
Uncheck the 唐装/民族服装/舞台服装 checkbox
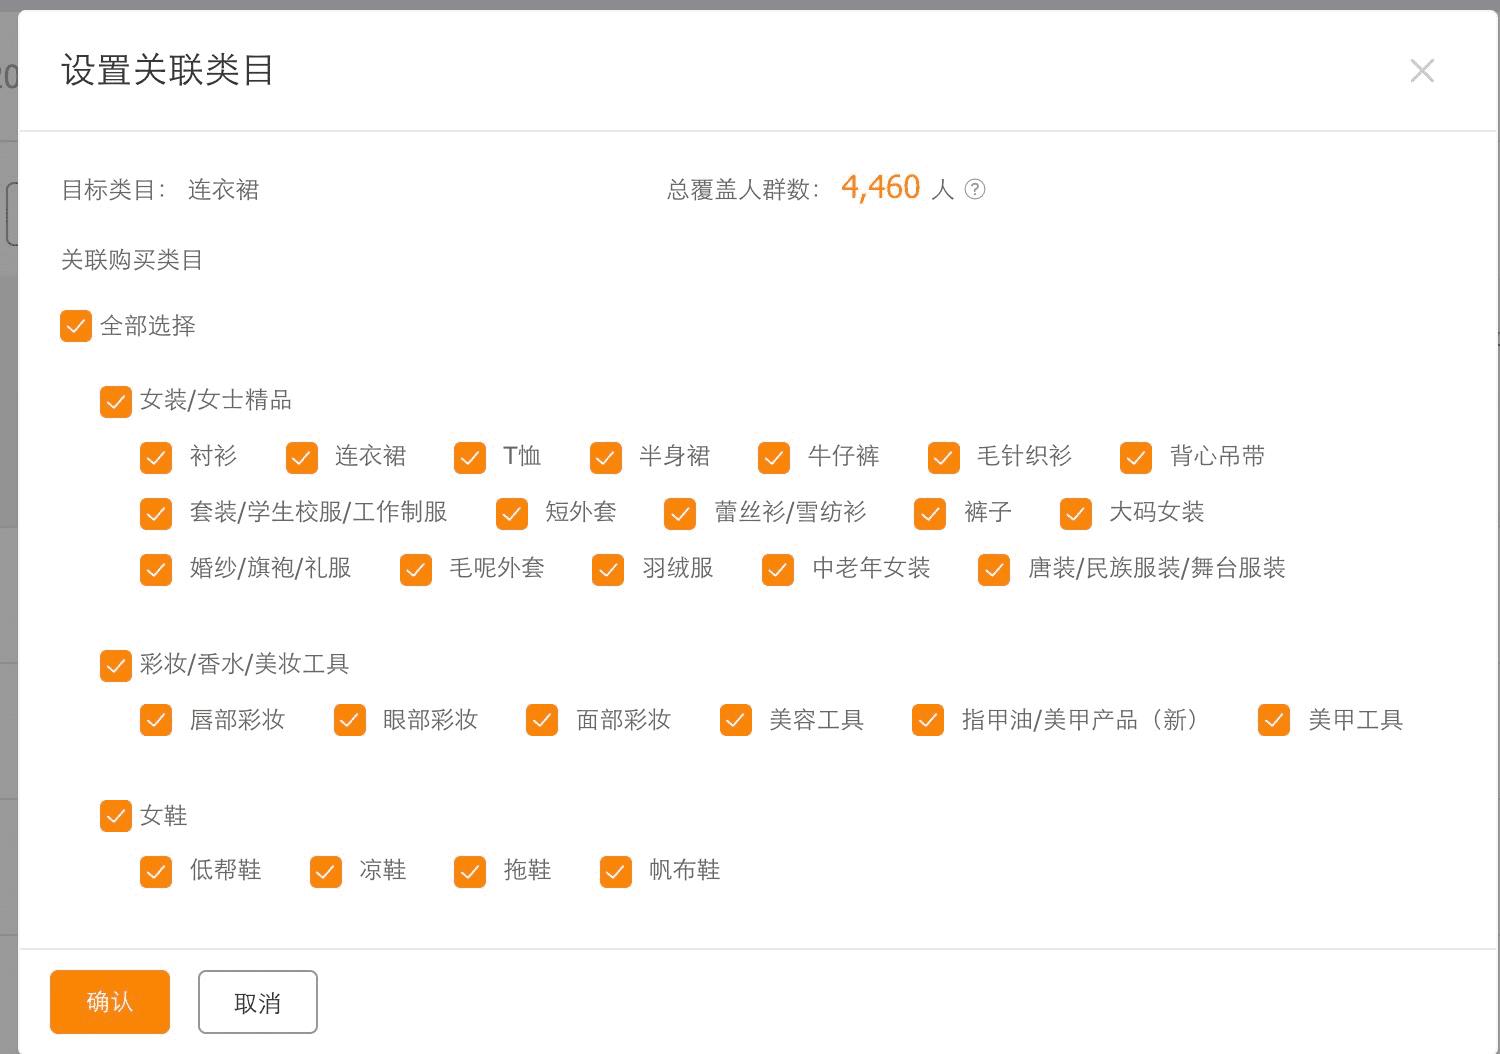[993, 569]
